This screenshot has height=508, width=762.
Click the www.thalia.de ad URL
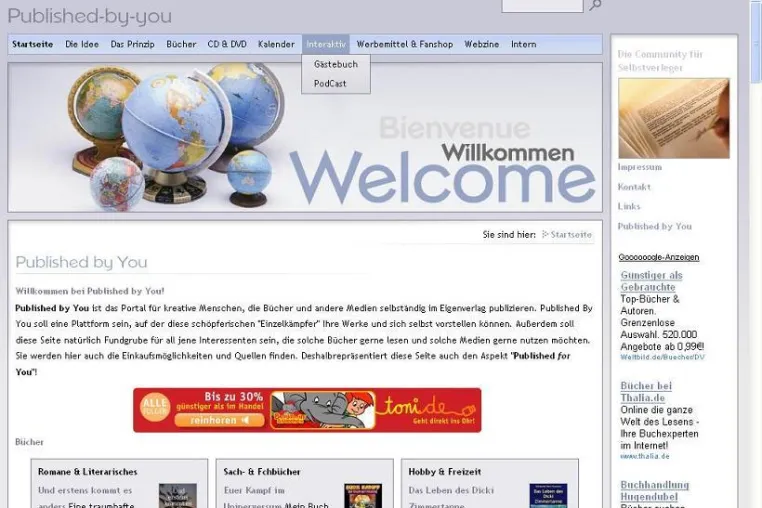[644, 456]
